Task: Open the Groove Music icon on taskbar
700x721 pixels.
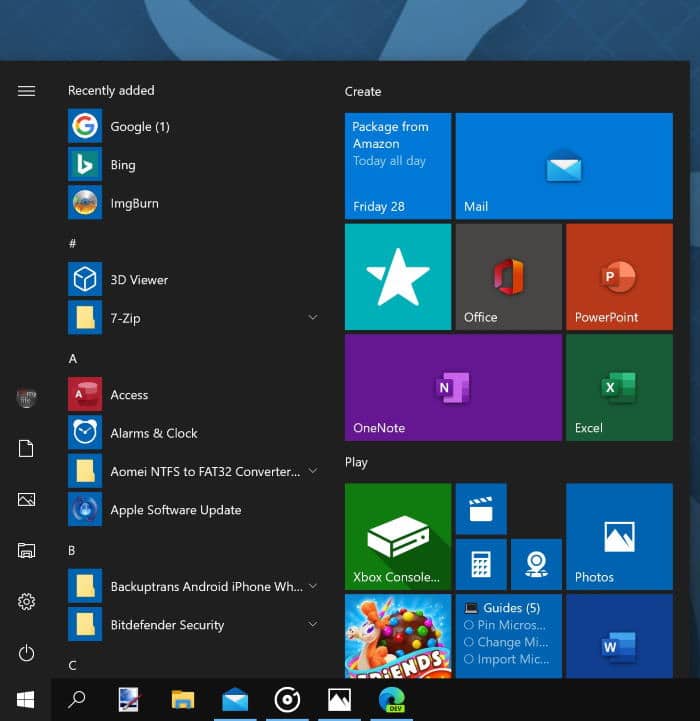Action: click(x=287, y=700)
